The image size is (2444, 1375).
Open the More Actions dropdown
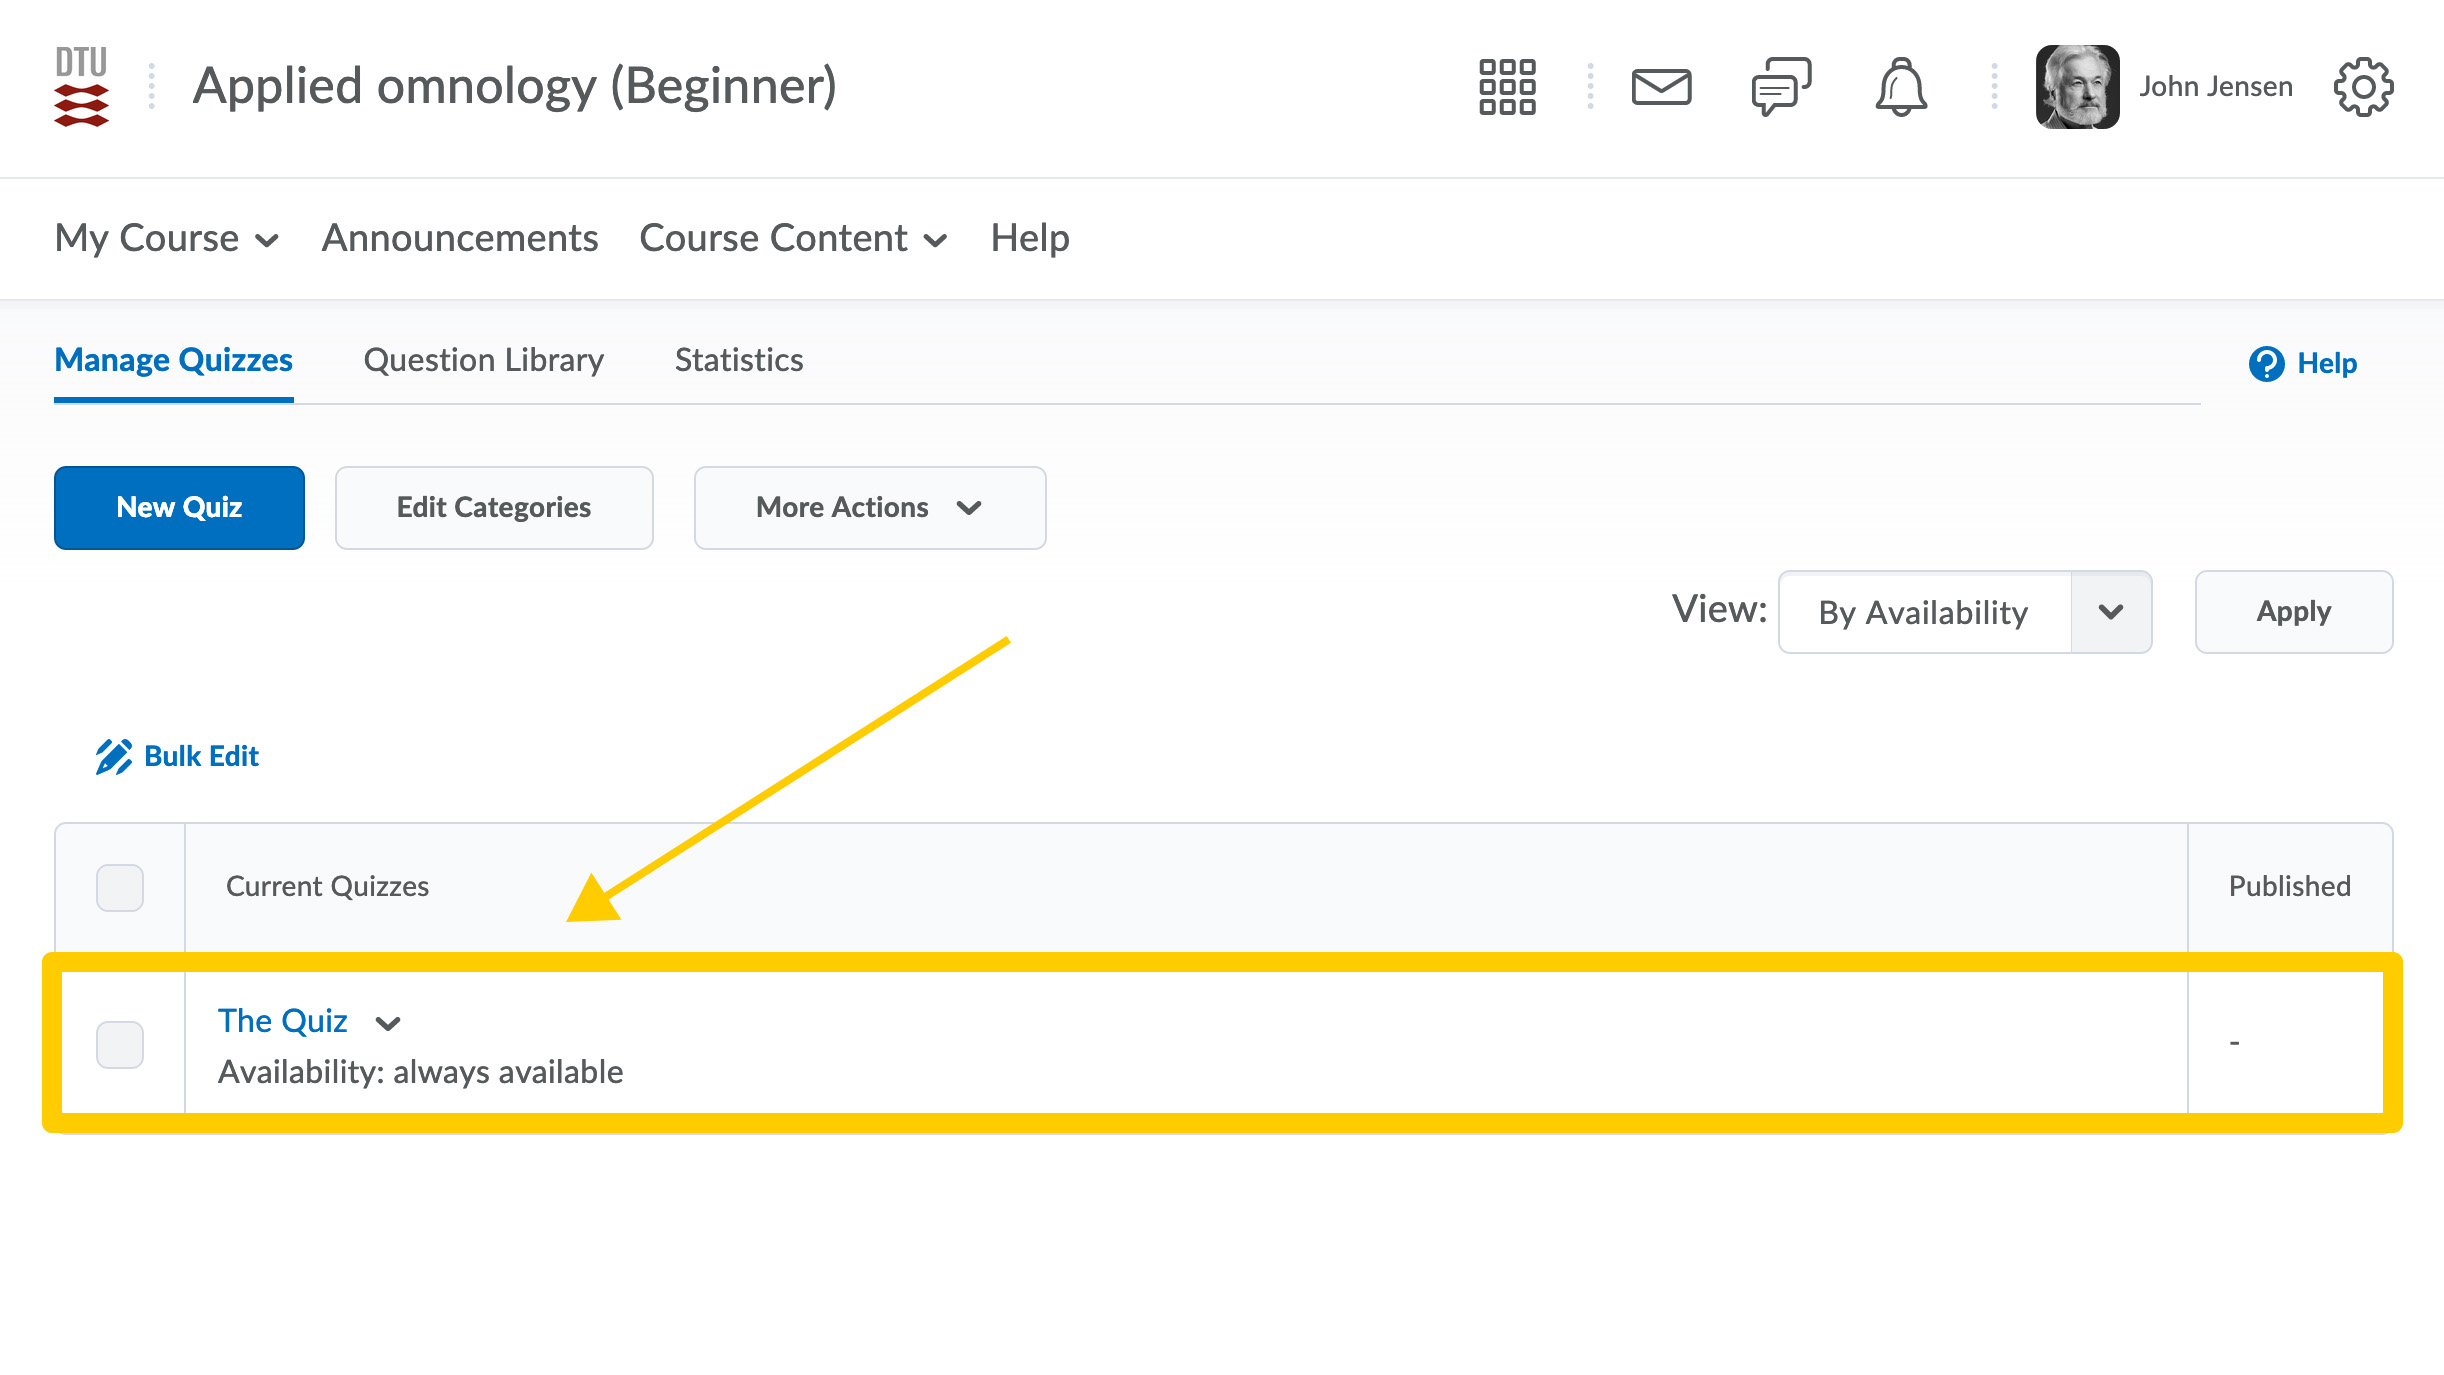[x=869, y=508]
